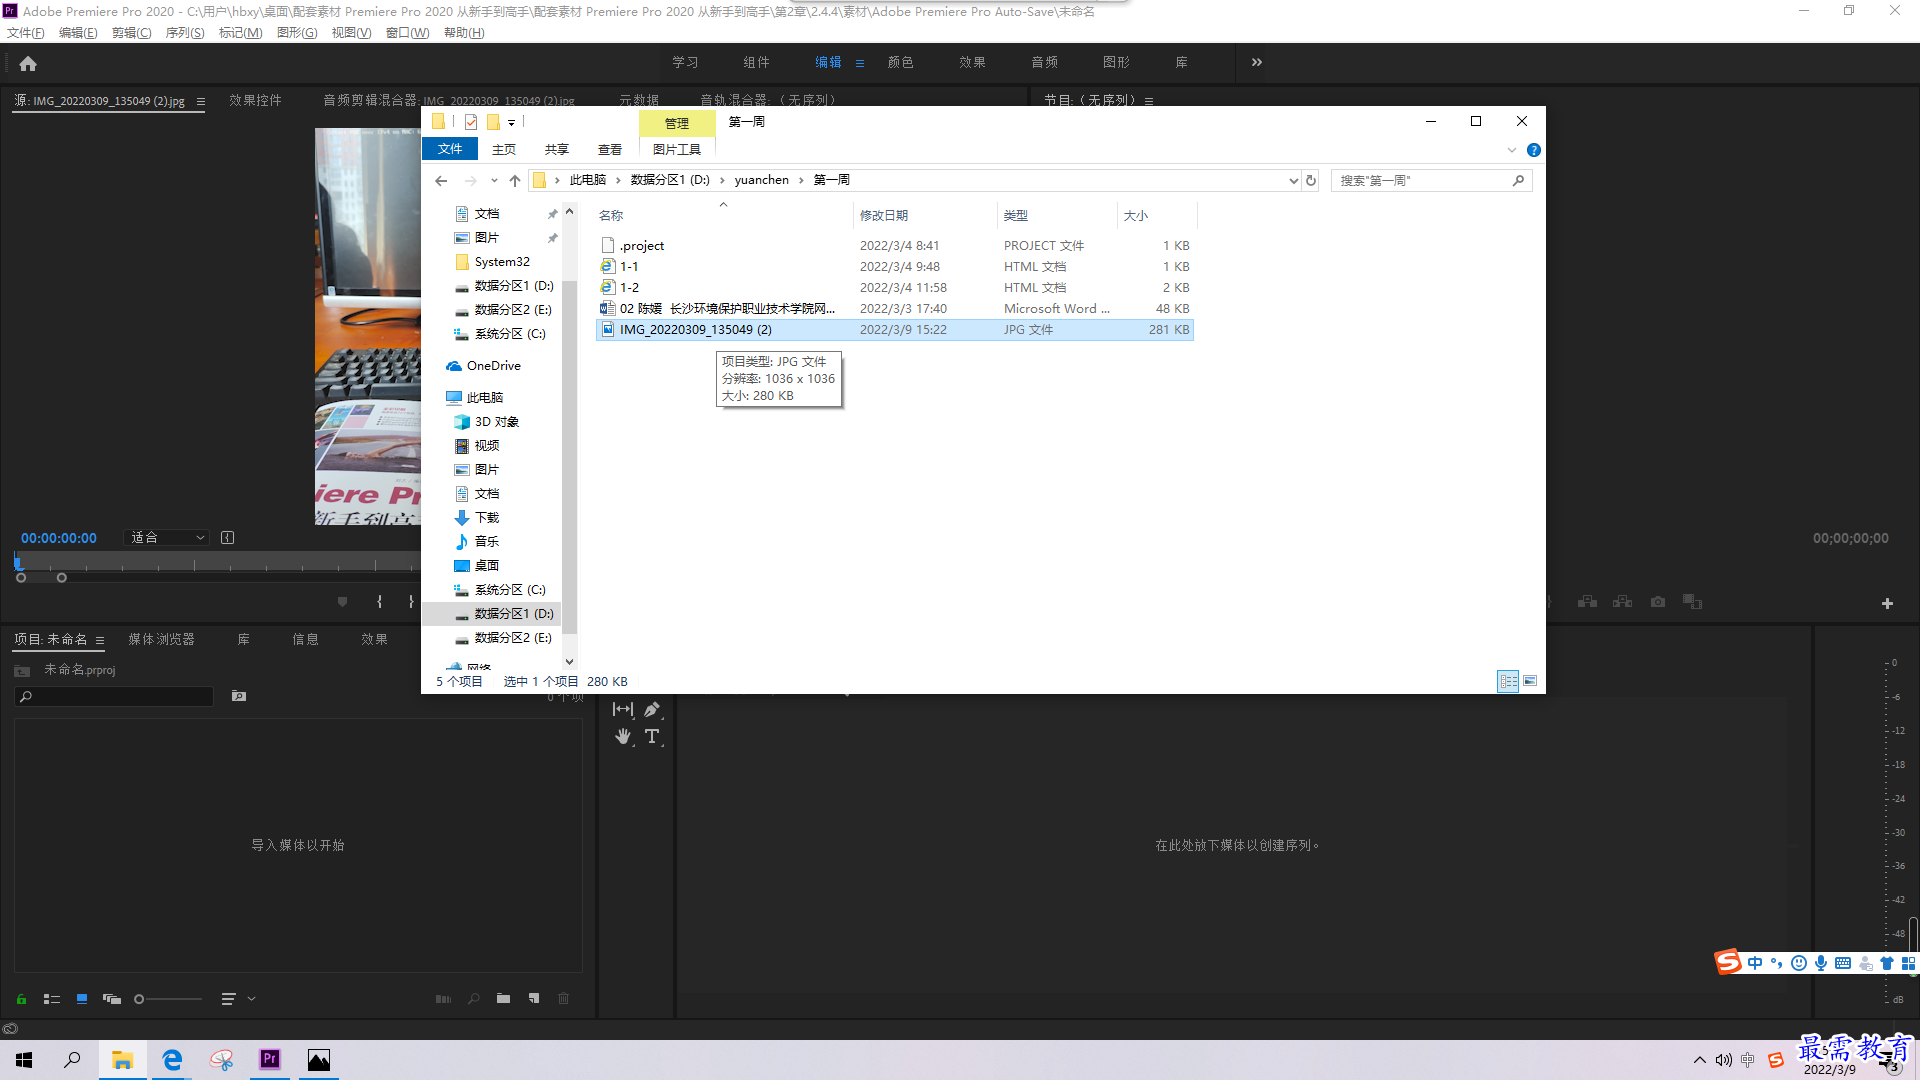Screen dimensions: 1920x1080
Task: Open the 适合 zoom level dropdown
Action: pyautogui.click(x=166, y=538)
